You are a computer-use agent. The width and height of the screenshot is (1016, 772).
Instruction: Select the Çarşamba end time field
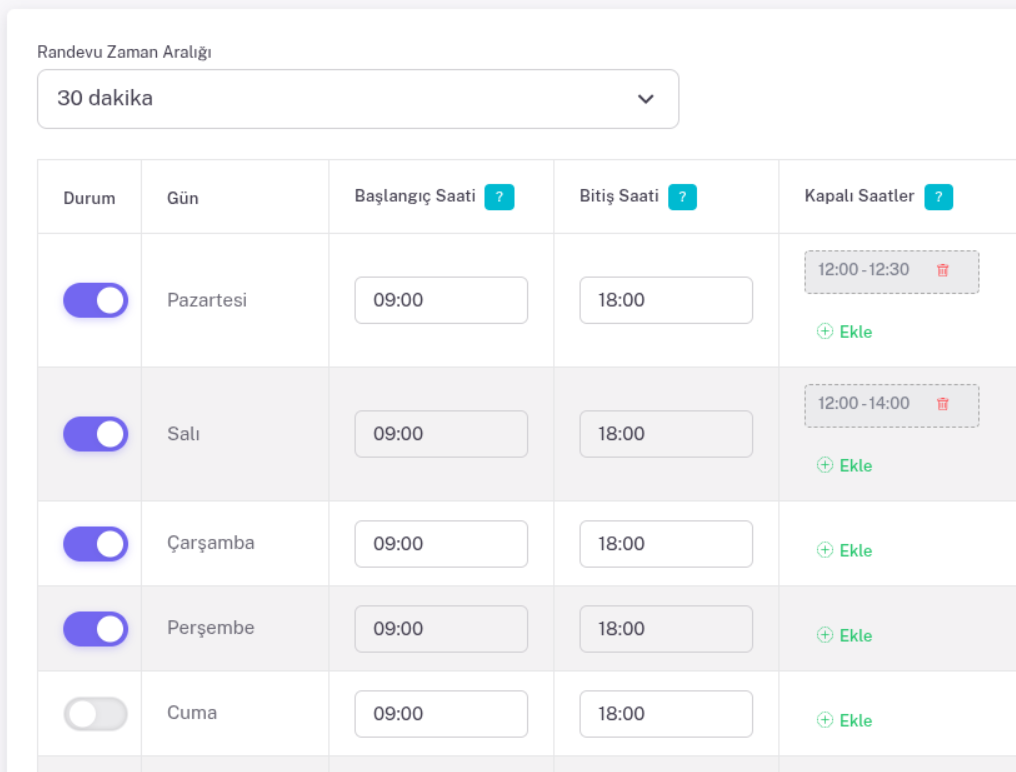(666, 544)
